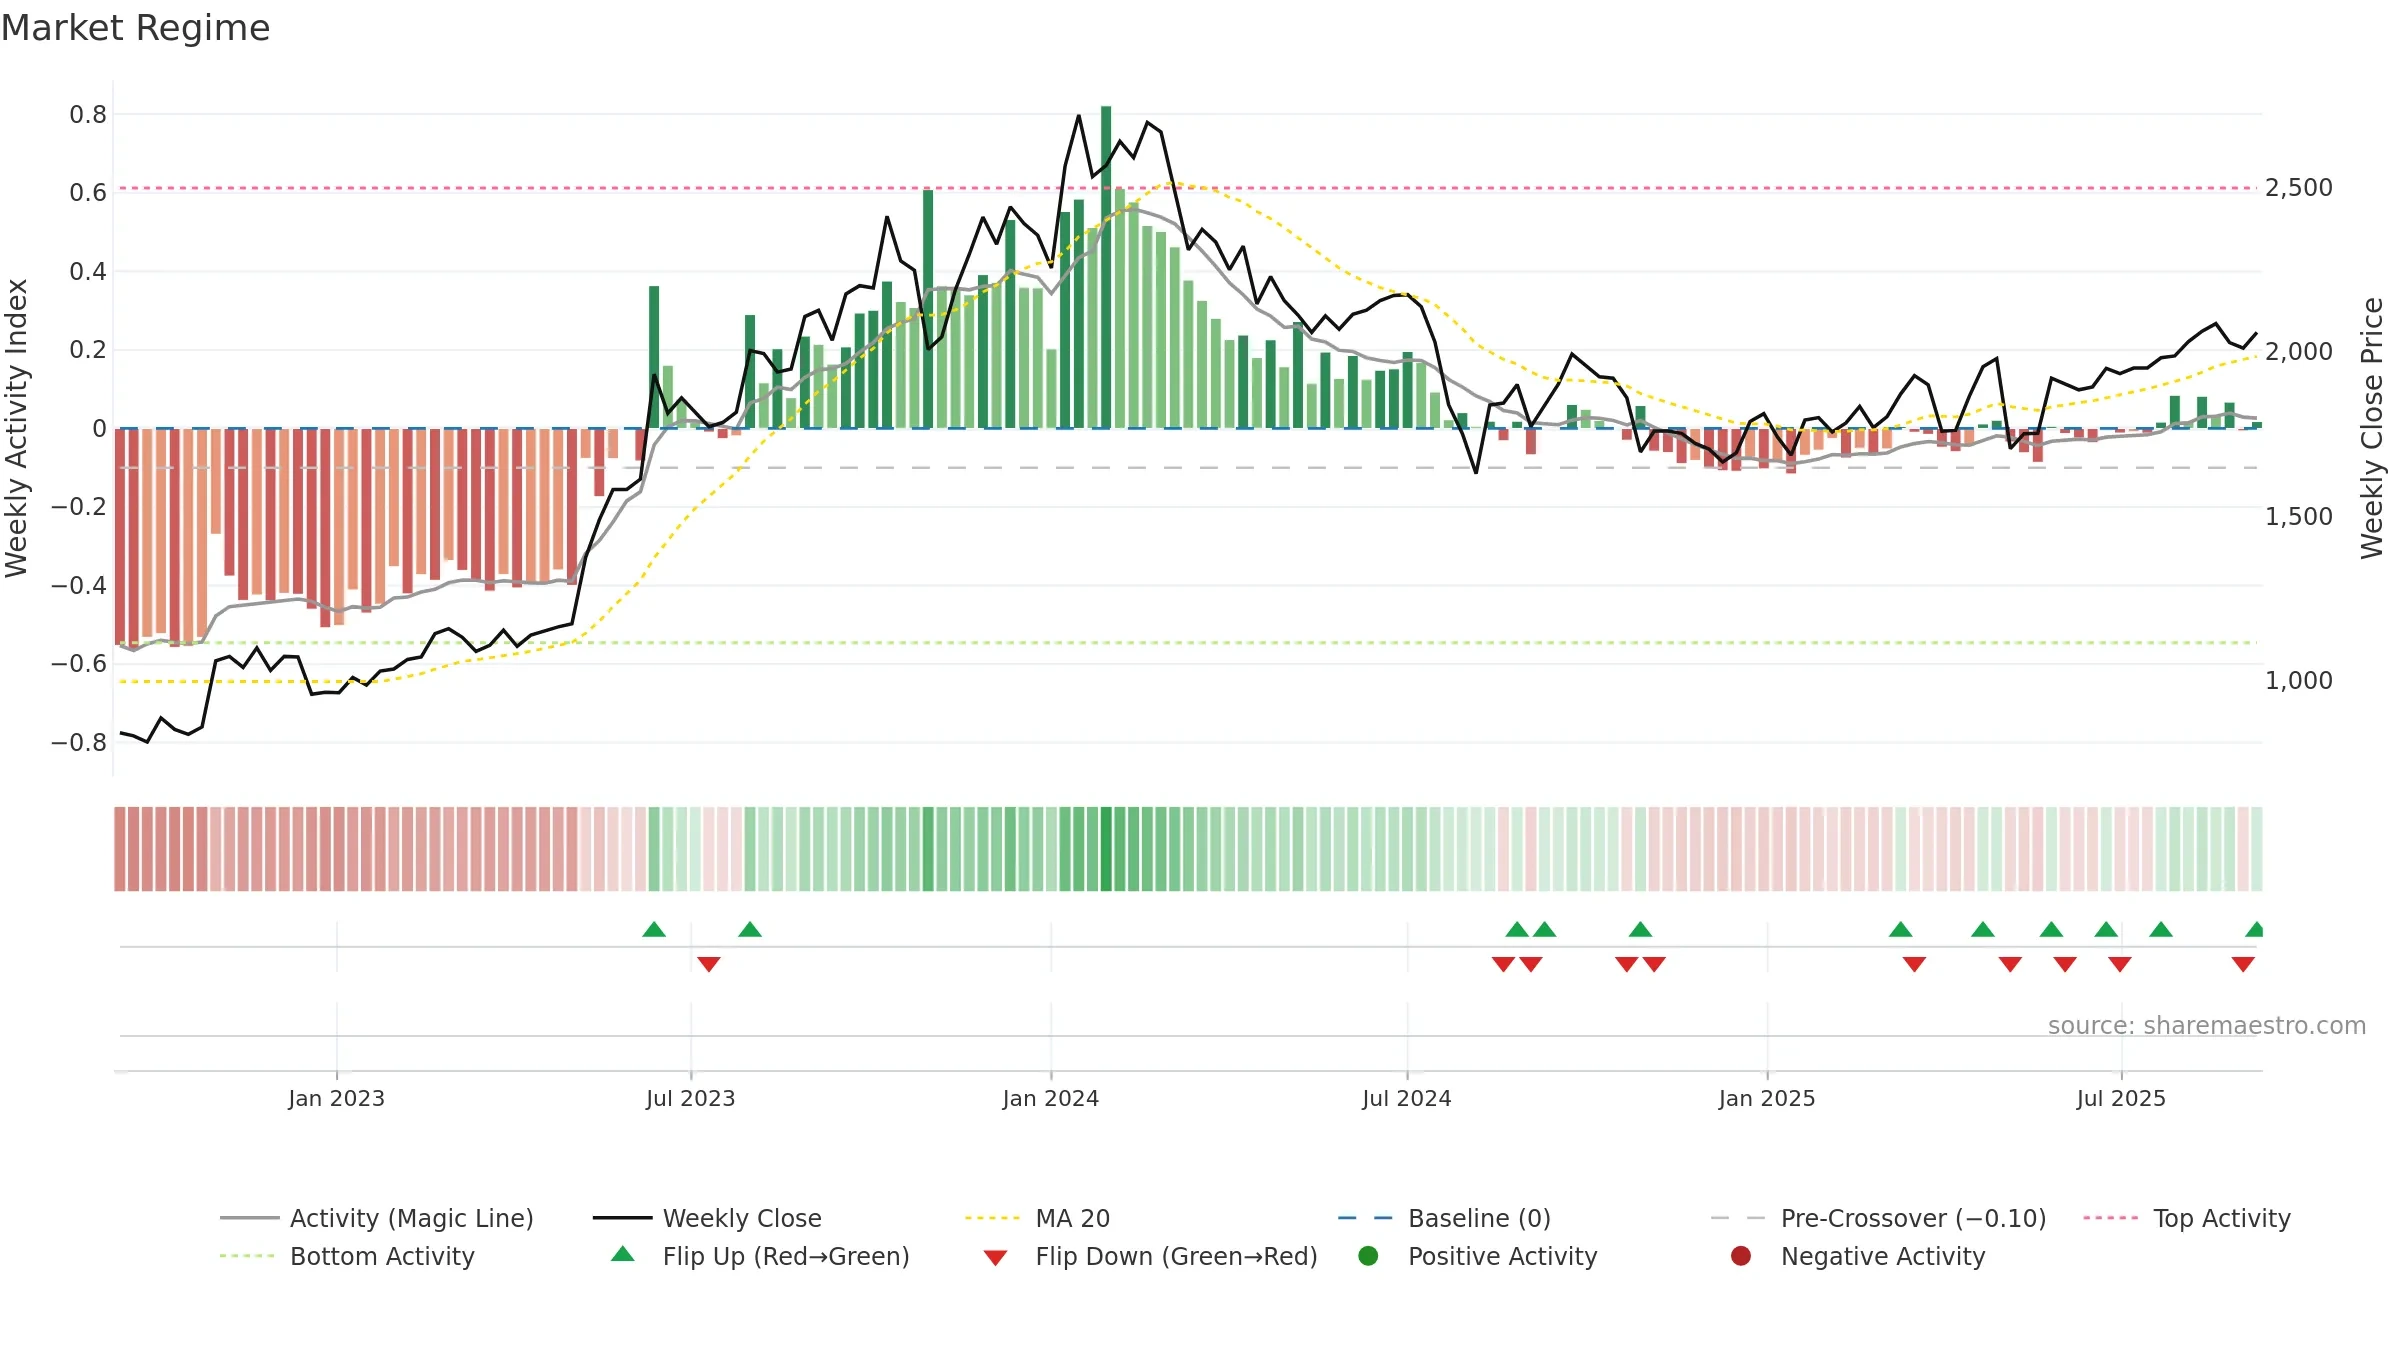Click the Jan 2024 x-axis label
This screenshot has height=1350, width=2400.
(1050, 1098)
